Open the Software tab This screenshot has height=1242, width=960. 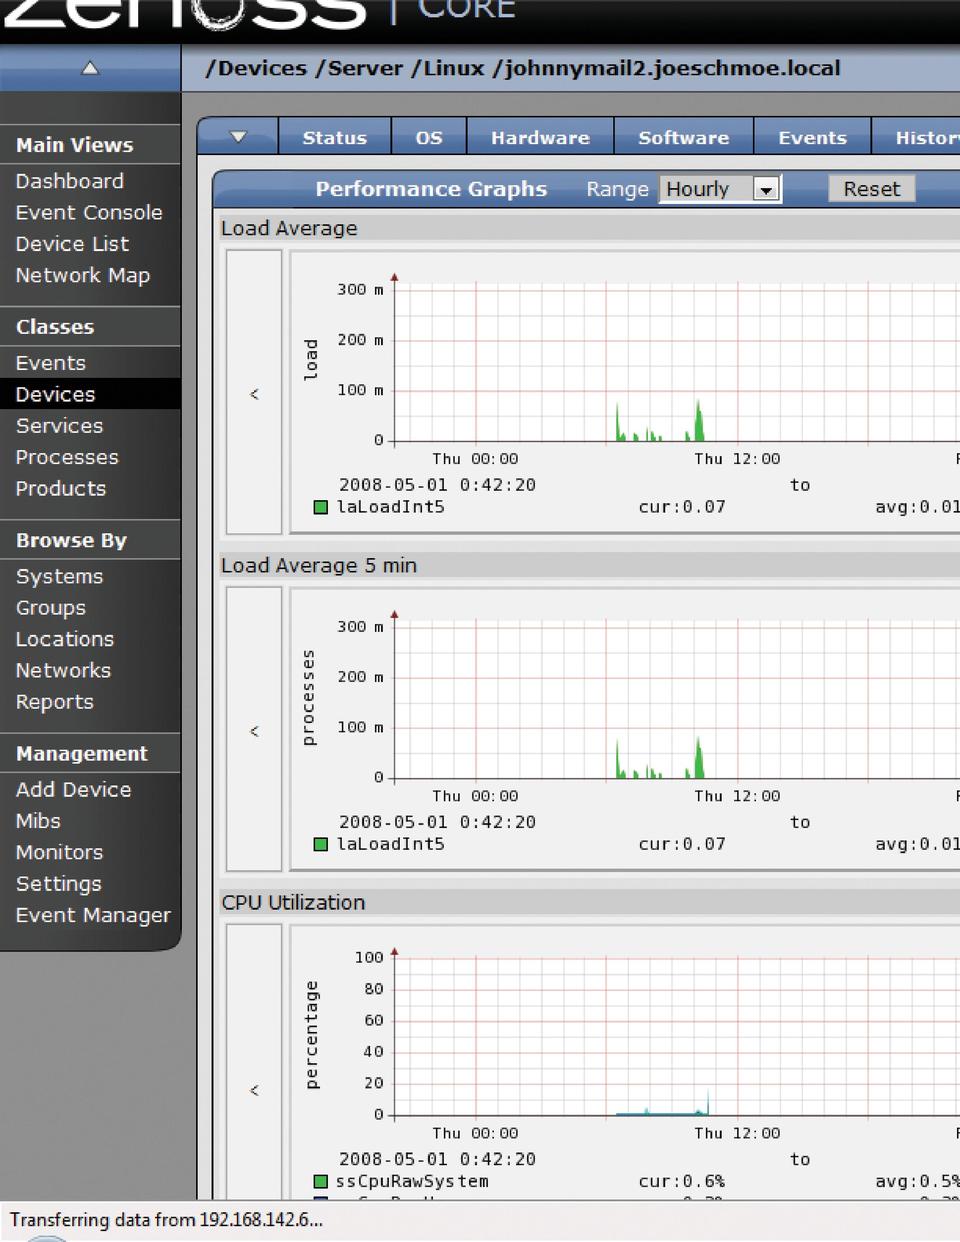coord(683,138)
